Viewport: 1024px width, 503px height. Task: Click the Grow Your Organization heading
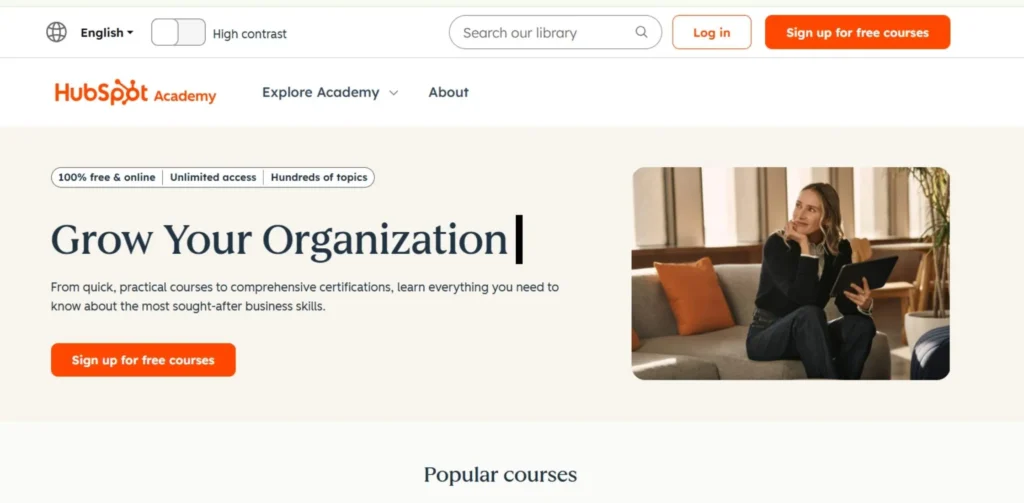tap(280, 239)
